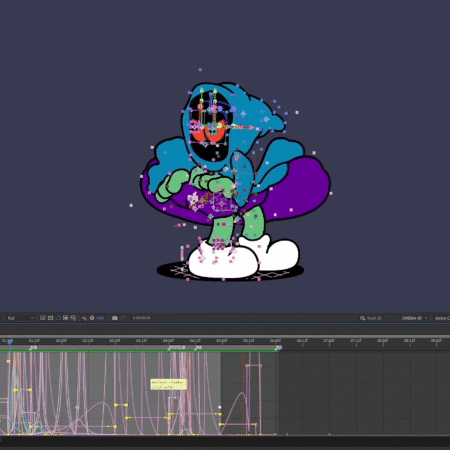Enable Region of Interest icon
The width and height of the screenshot is (450, 450).
66,318
